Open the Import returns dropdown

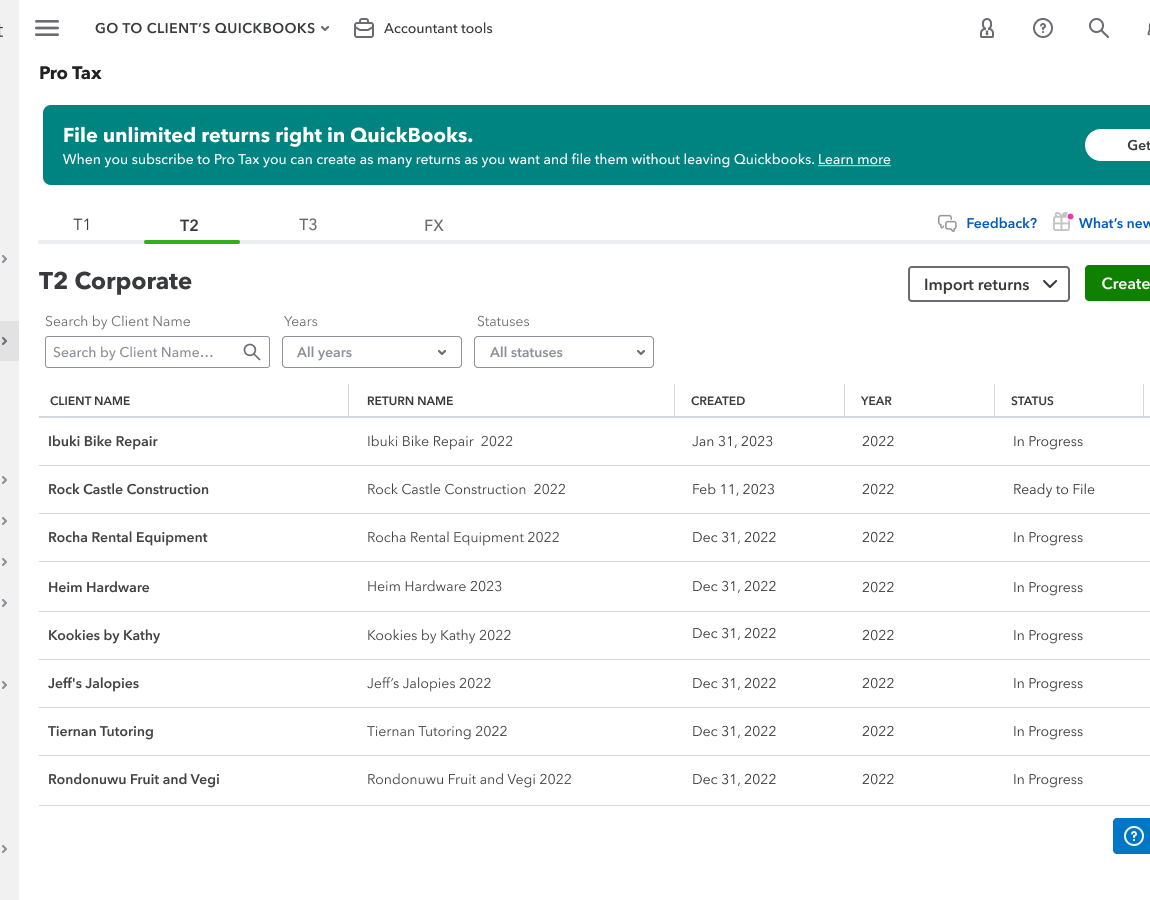point(989,284)
